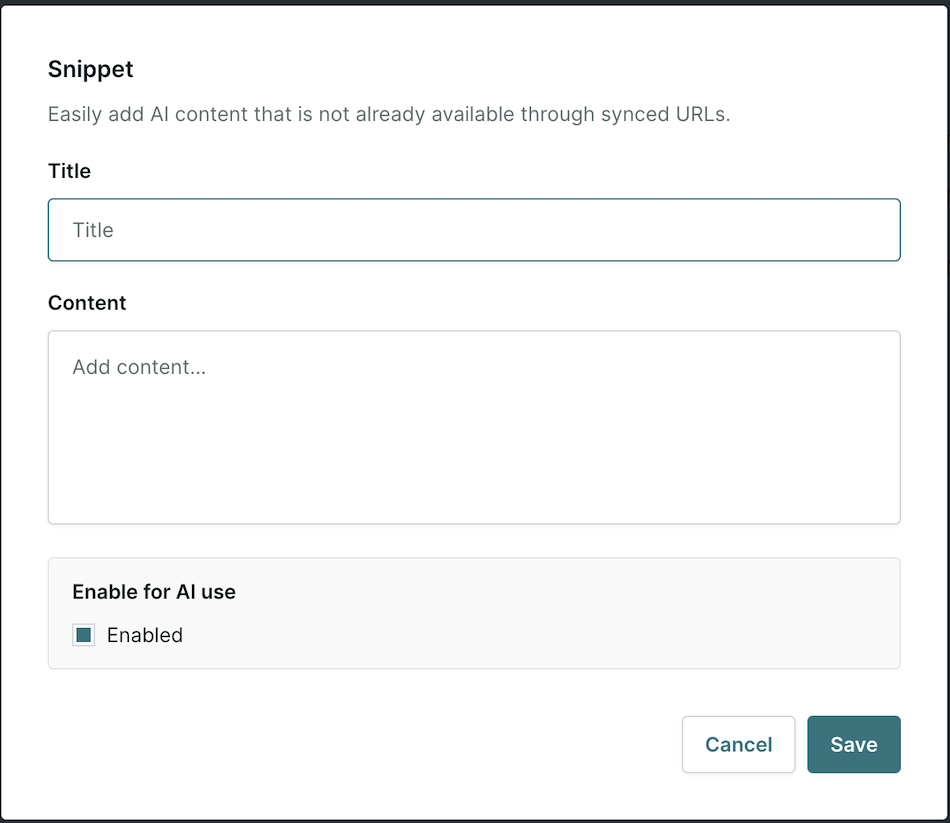Click the 'Enabled' checkbox label text
The height and width of the screenshot is (823, 950).
[145, 635]
